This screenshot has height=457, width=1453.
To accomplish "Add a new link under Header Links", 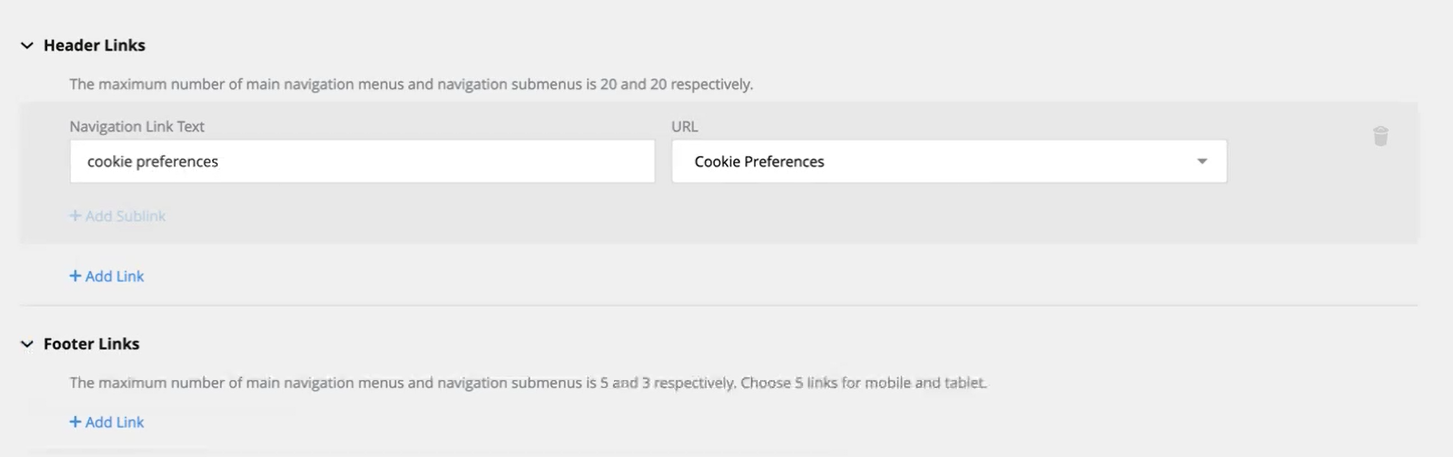I will pos(106,276).
